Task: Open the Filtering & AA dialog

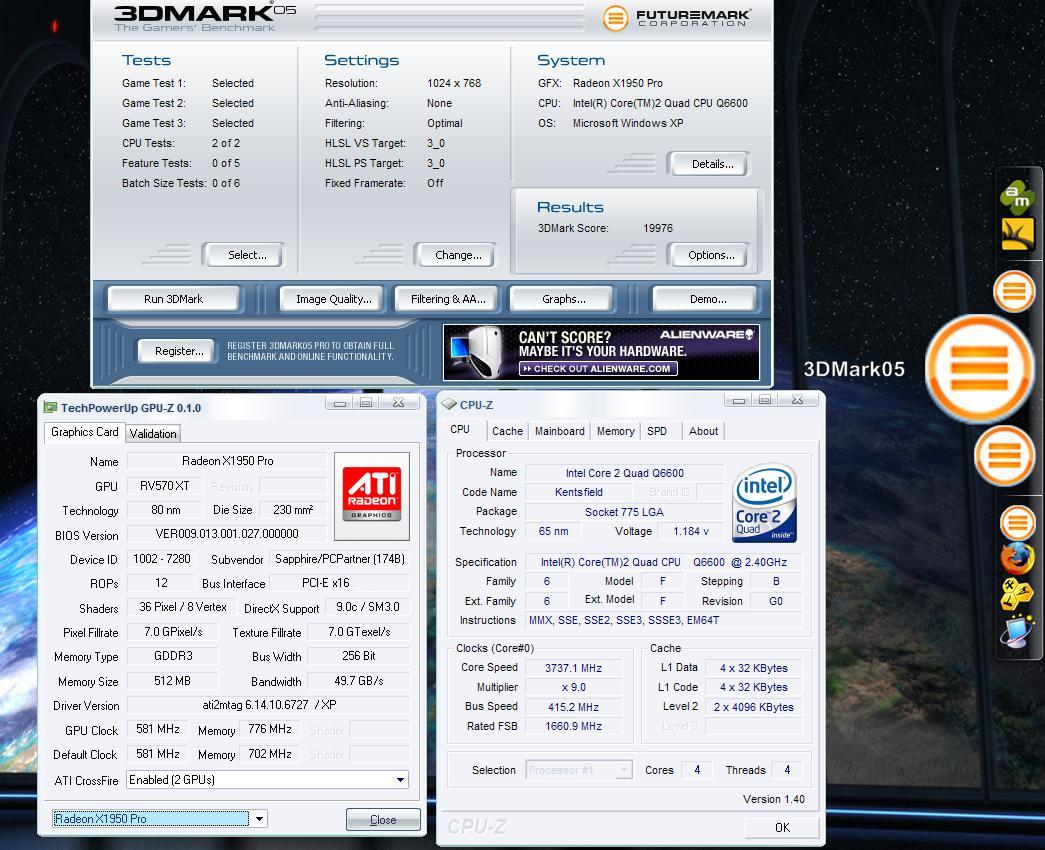Action: coord(448,299)
